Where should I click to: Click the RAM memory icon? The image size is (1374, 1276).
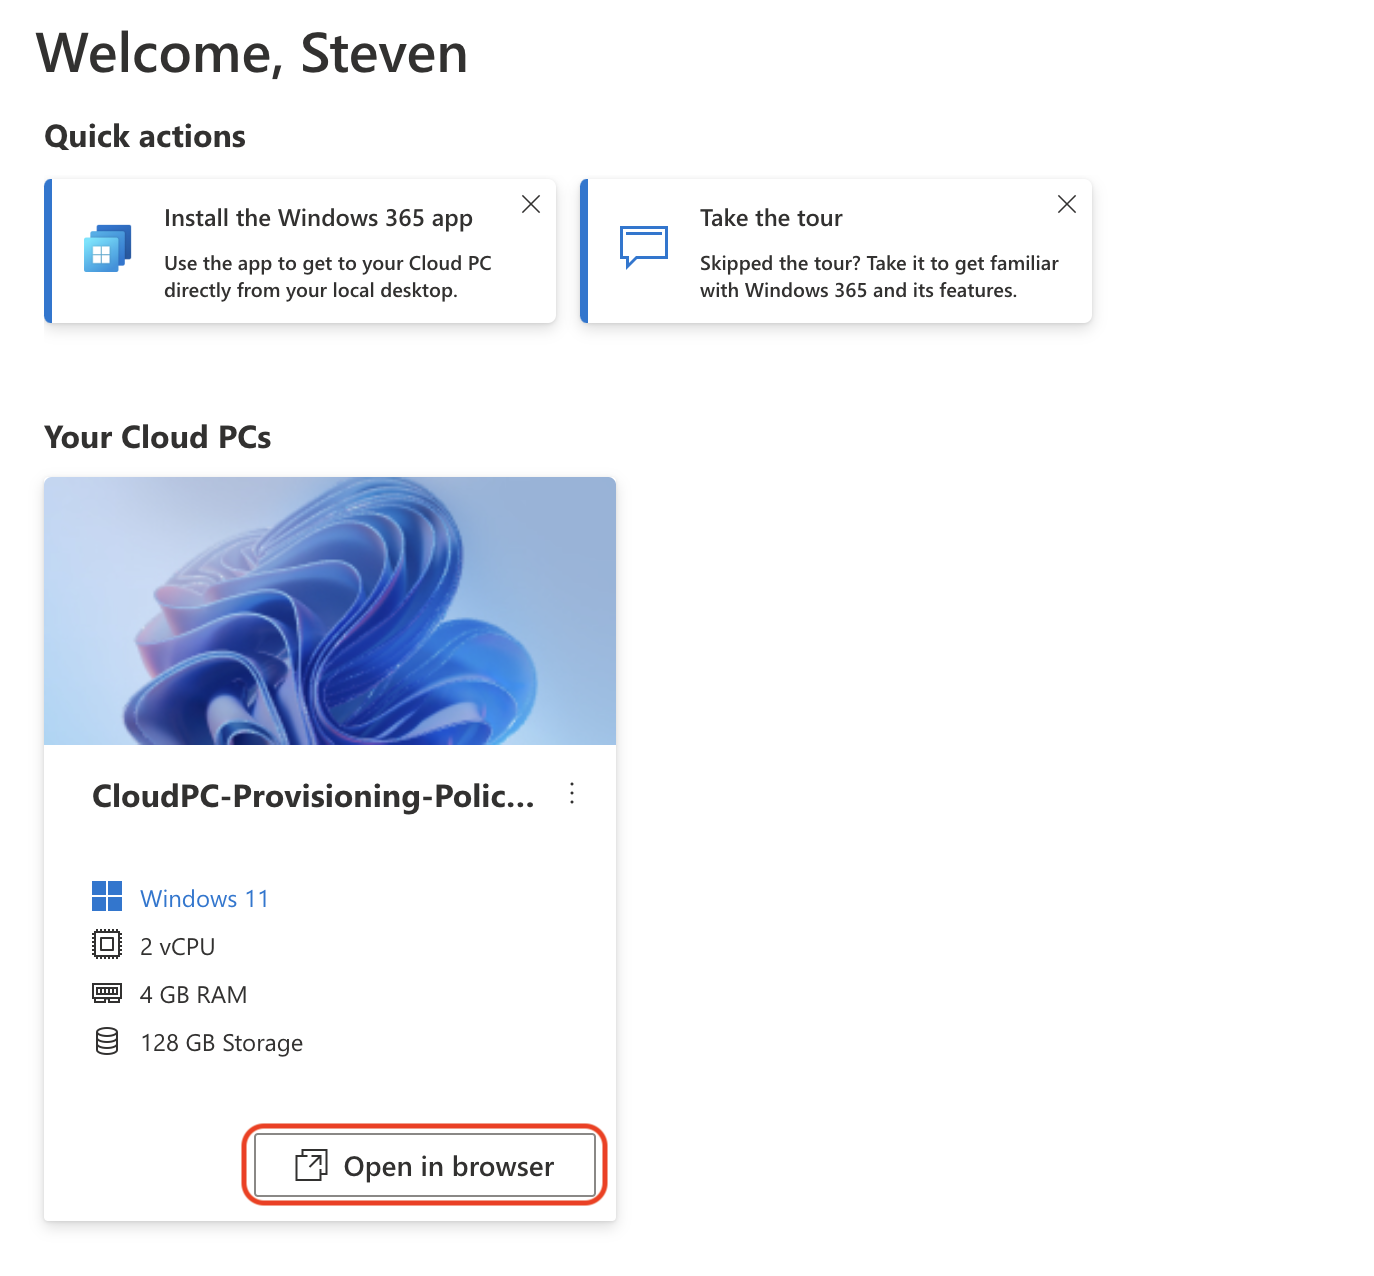[107, 993]
